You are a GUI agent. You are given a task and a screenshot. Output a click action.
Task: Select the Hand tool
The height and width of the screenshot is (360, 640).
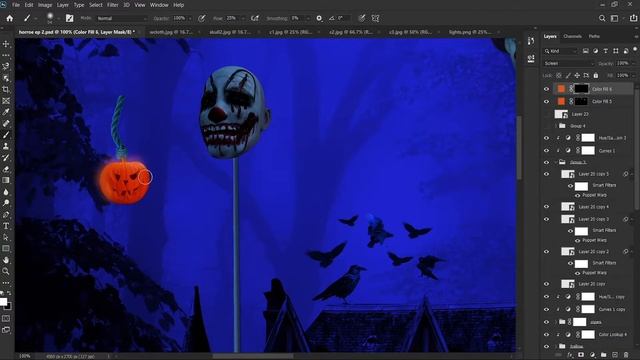[6, 260]
